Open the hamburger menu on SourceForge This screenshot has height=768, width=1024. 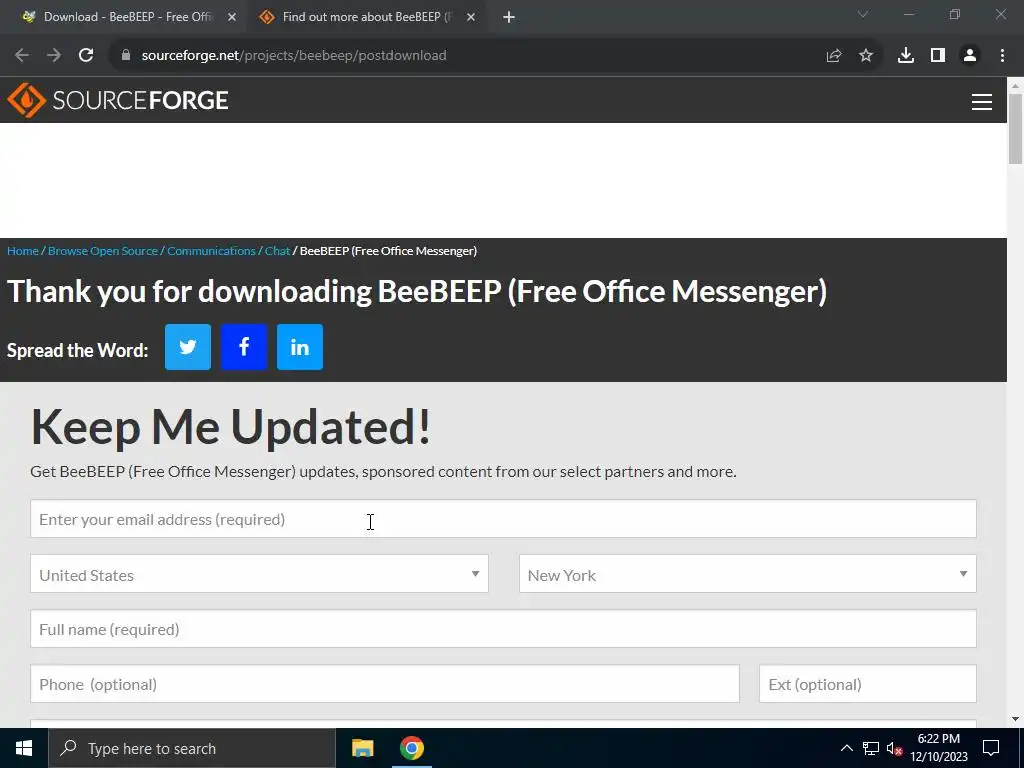pyautogui.click(x=982, y=101)
